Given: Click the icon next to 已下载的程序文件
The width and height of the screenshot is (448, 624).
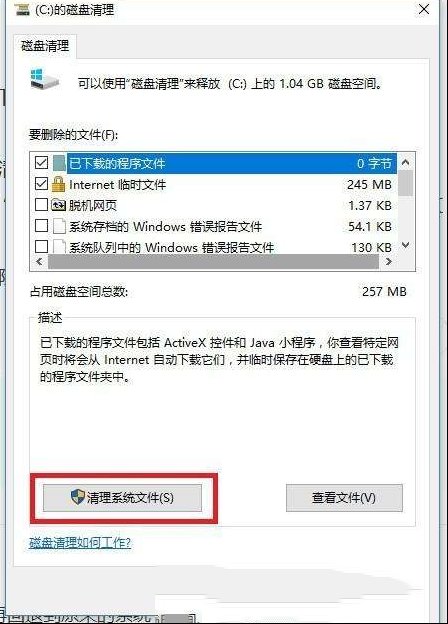Looking at the screenshot, I should (x=59, y=163).
